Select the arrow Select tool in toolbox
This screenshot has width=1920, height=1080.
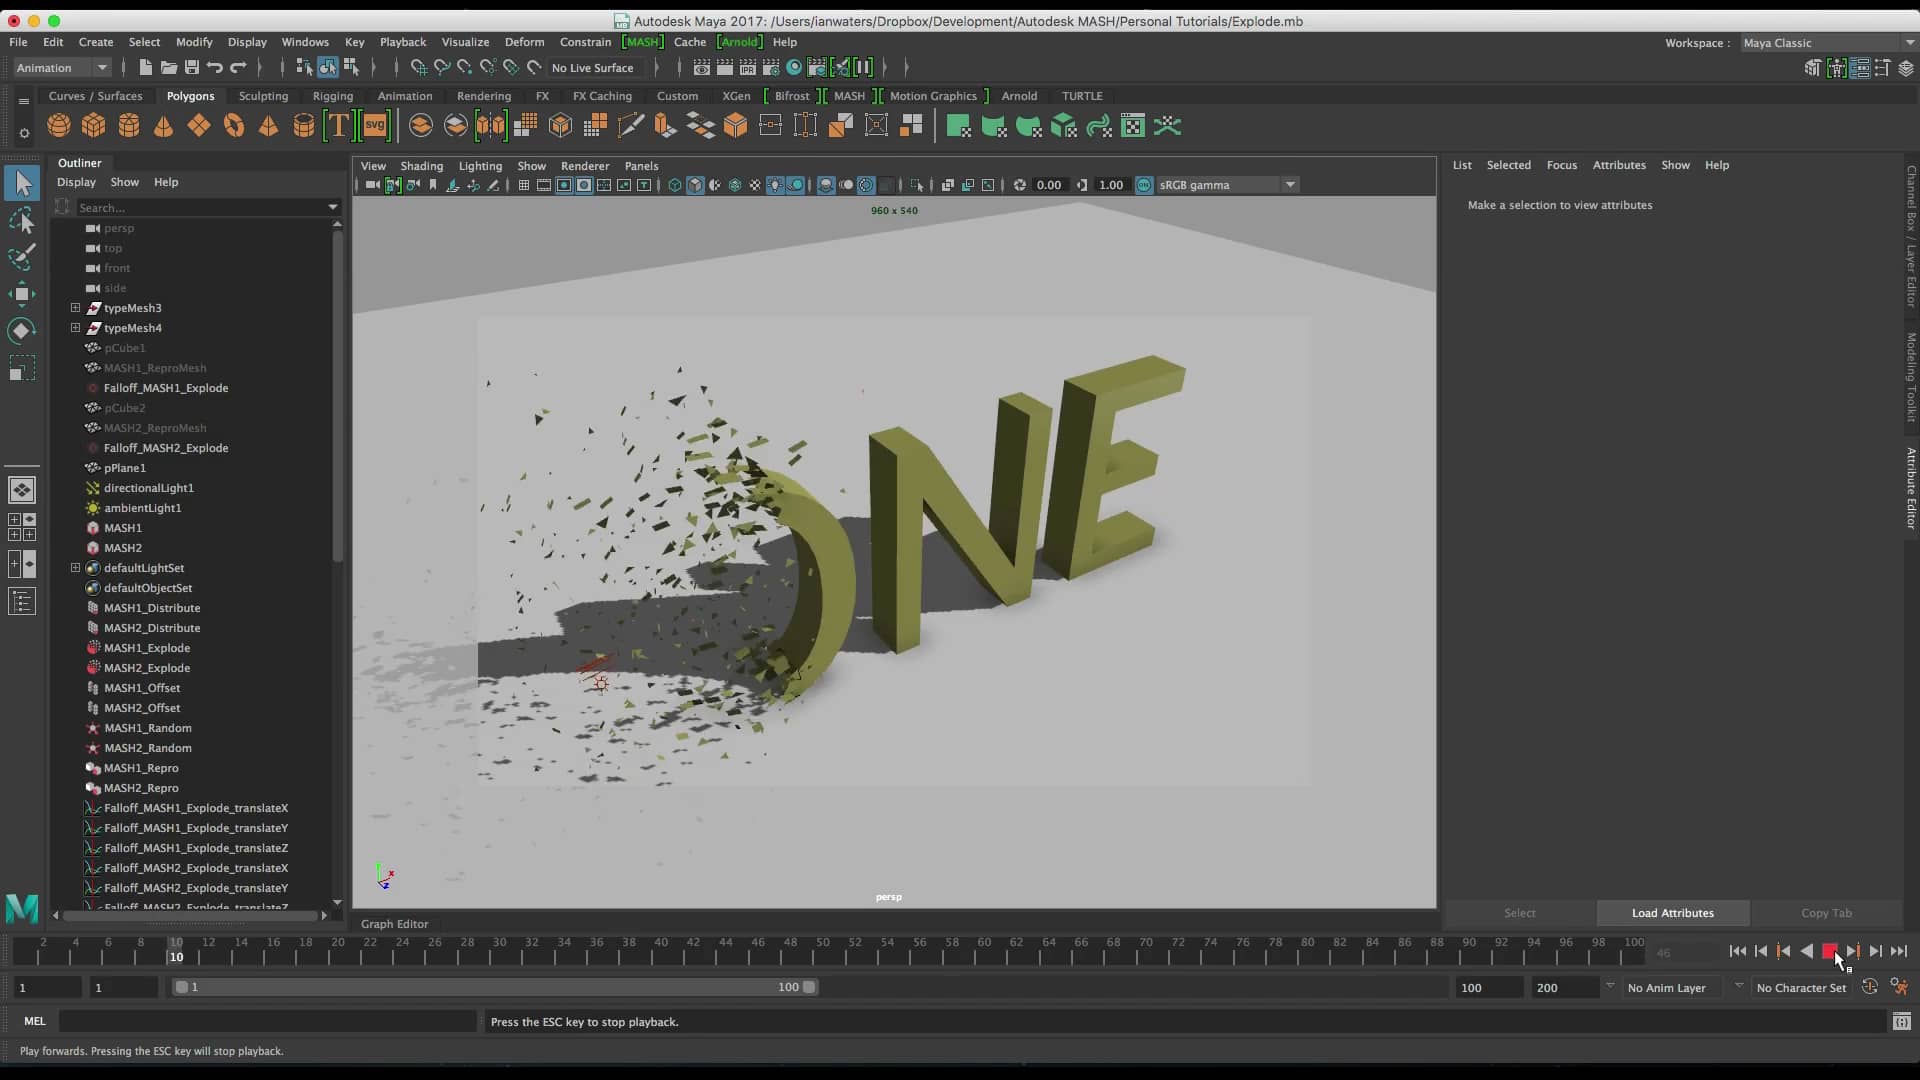(22, 183)
